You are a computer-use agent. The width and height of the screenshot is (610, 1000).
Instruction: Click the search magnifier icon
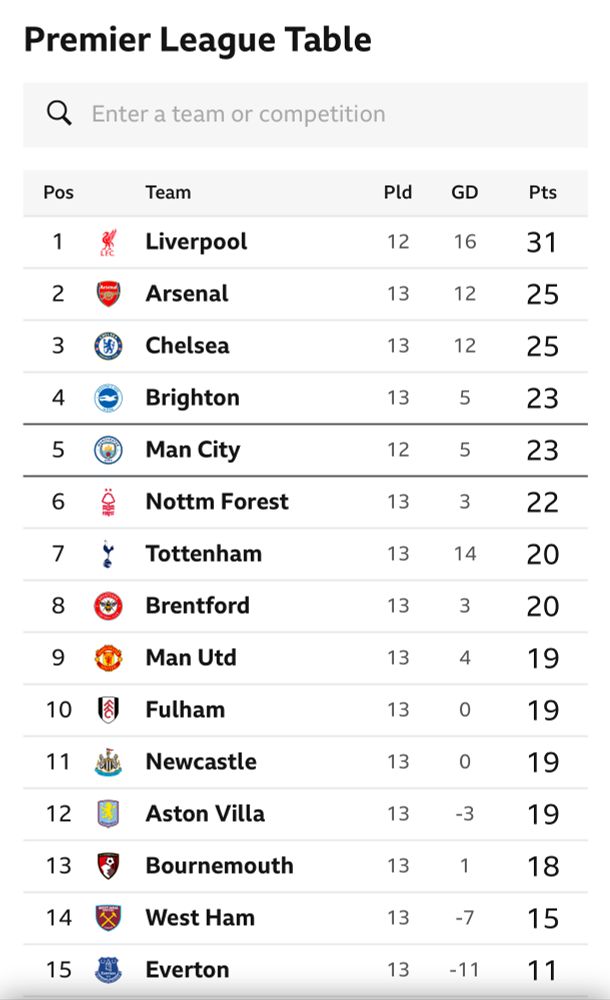[59, 113]
